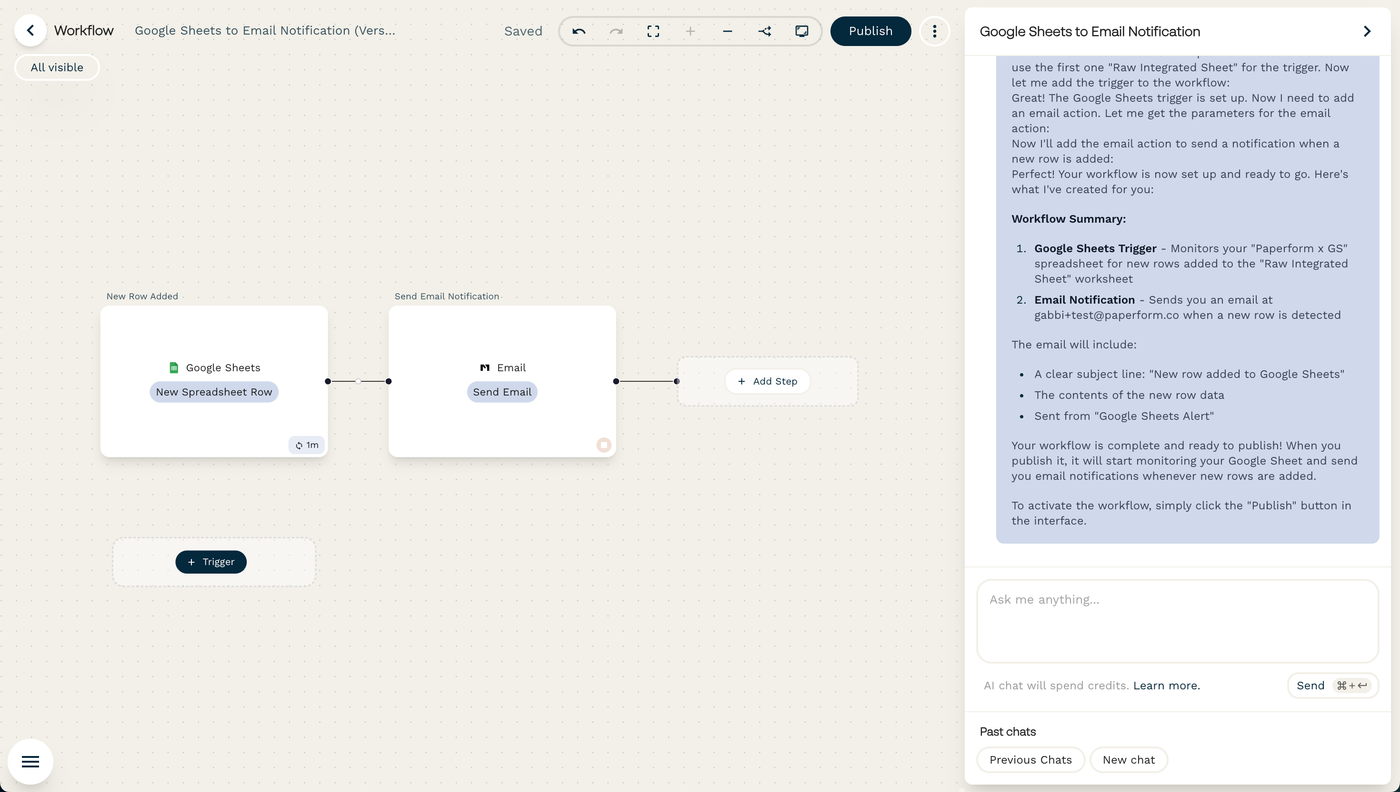Viewport: 1400px width, 792px height.
Task: Click the chat panel title text
Action: [1090, 32]
